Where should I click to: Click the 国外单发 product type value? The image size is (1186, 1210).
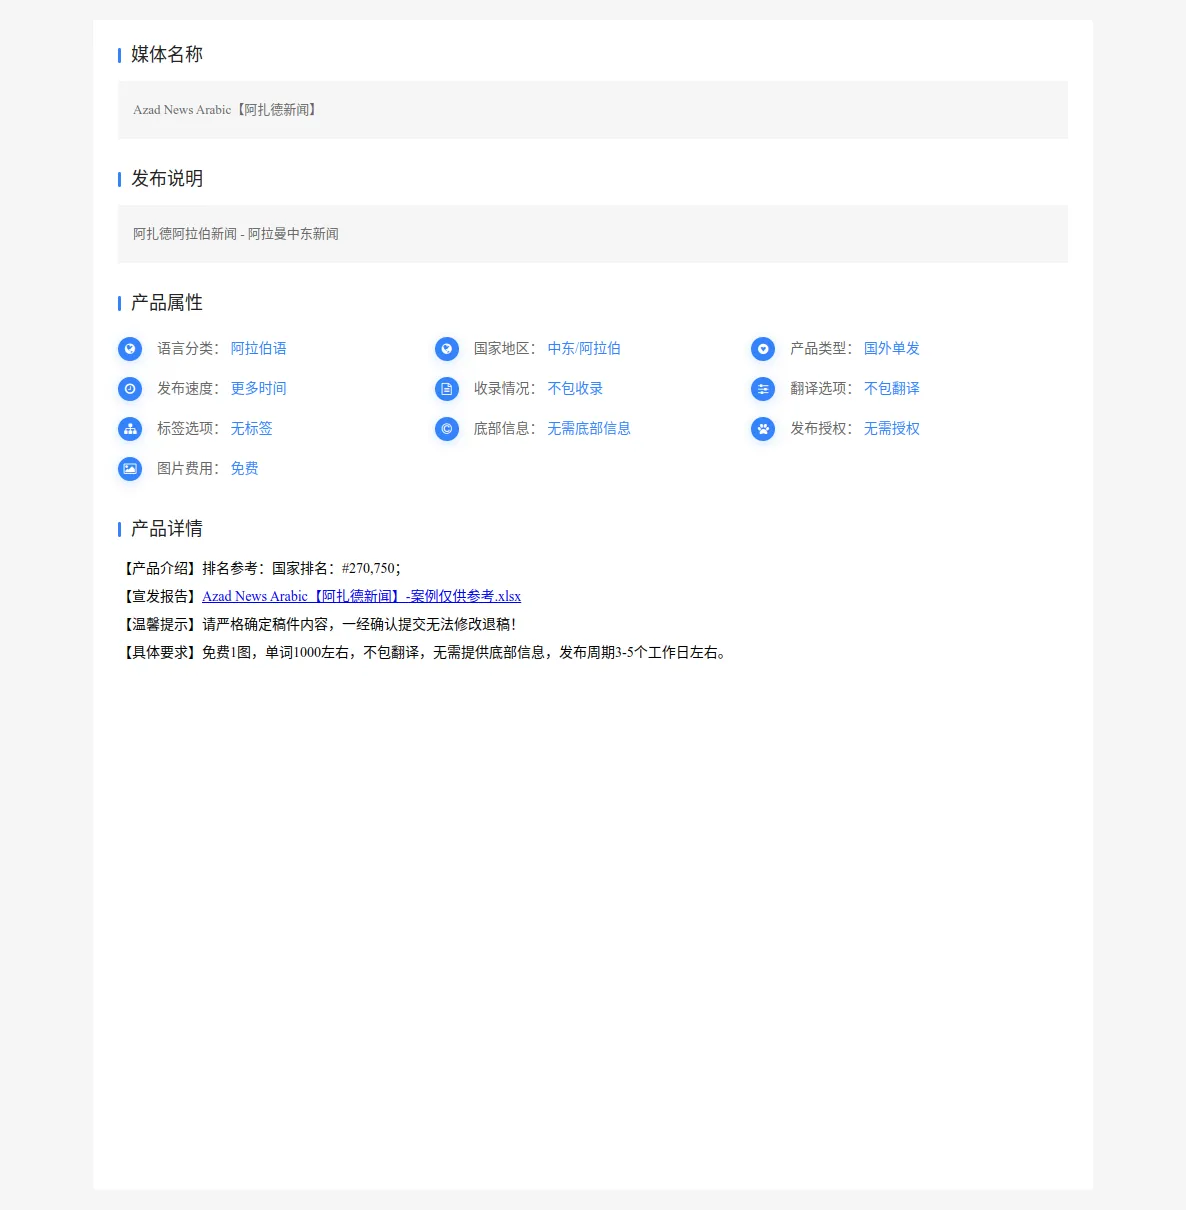pyautogui.click(x=892, y=349)
